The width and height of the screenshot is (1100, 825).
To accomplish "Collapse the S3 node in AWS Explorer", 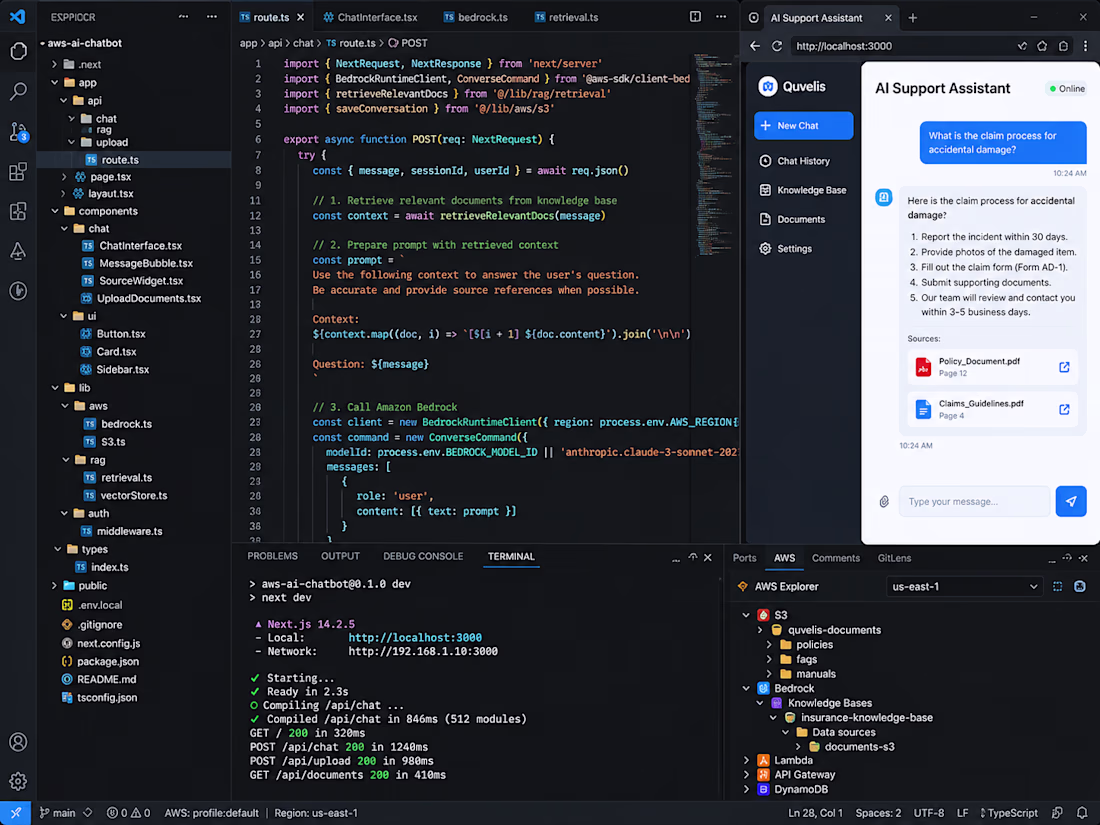I will [x=746, y=615].
